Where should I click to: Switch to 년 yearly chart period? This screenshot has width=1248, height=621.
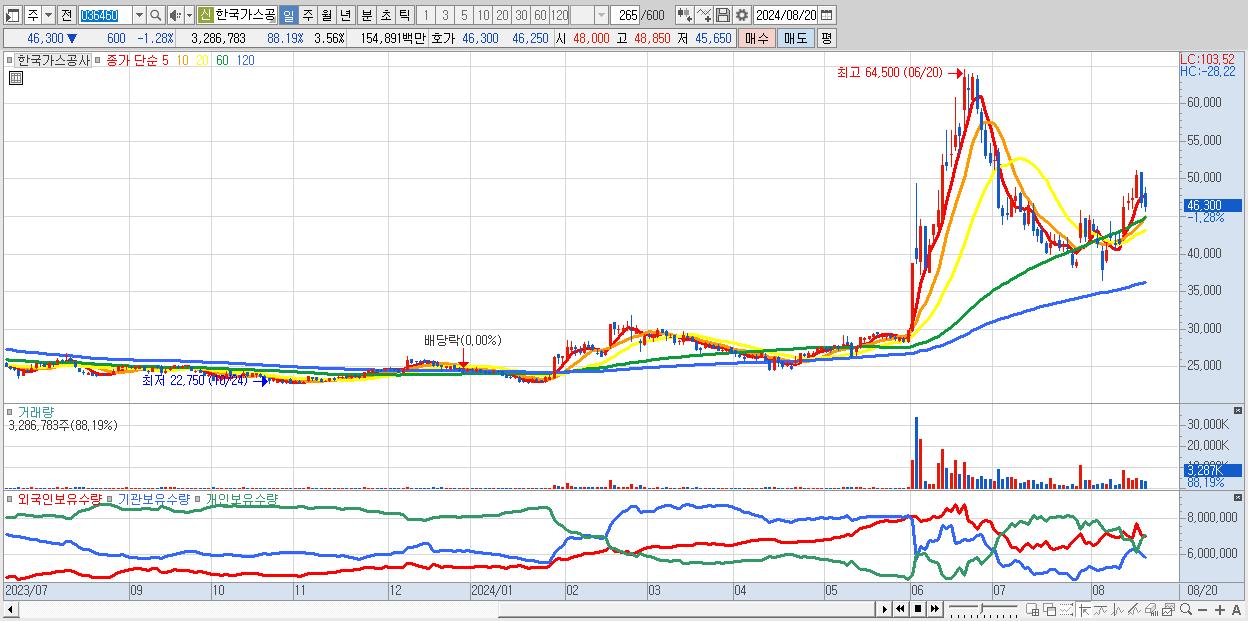click(345, 15)
